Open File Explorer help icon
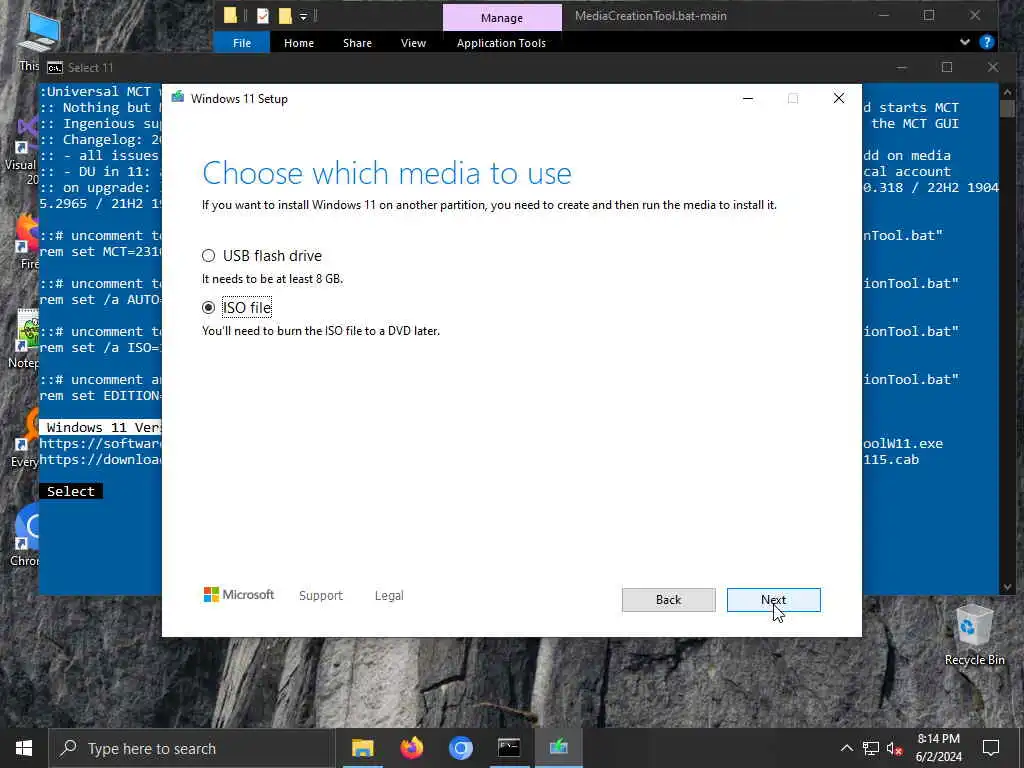The image size is (1024, 768). [987, 42]
